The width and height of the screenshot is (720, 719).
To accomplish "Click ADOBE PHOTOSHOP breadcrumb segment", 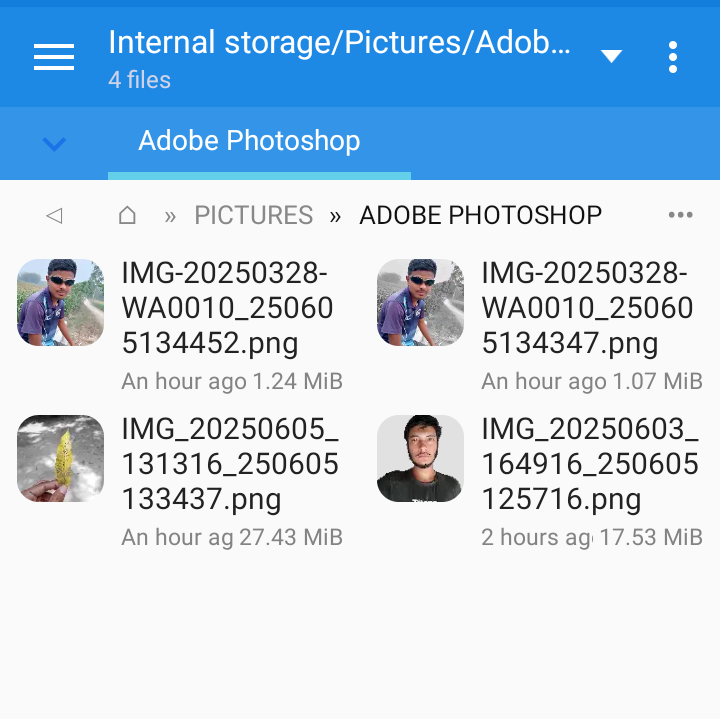I will click(480, 215).
